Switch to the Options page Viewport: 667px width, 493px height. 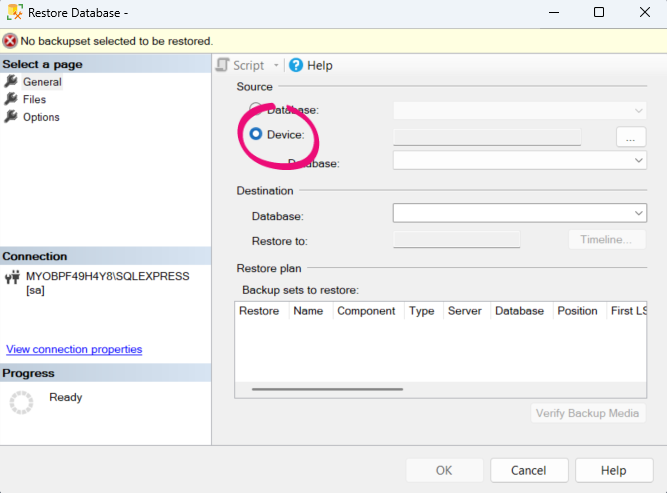(x=41, y=117)
